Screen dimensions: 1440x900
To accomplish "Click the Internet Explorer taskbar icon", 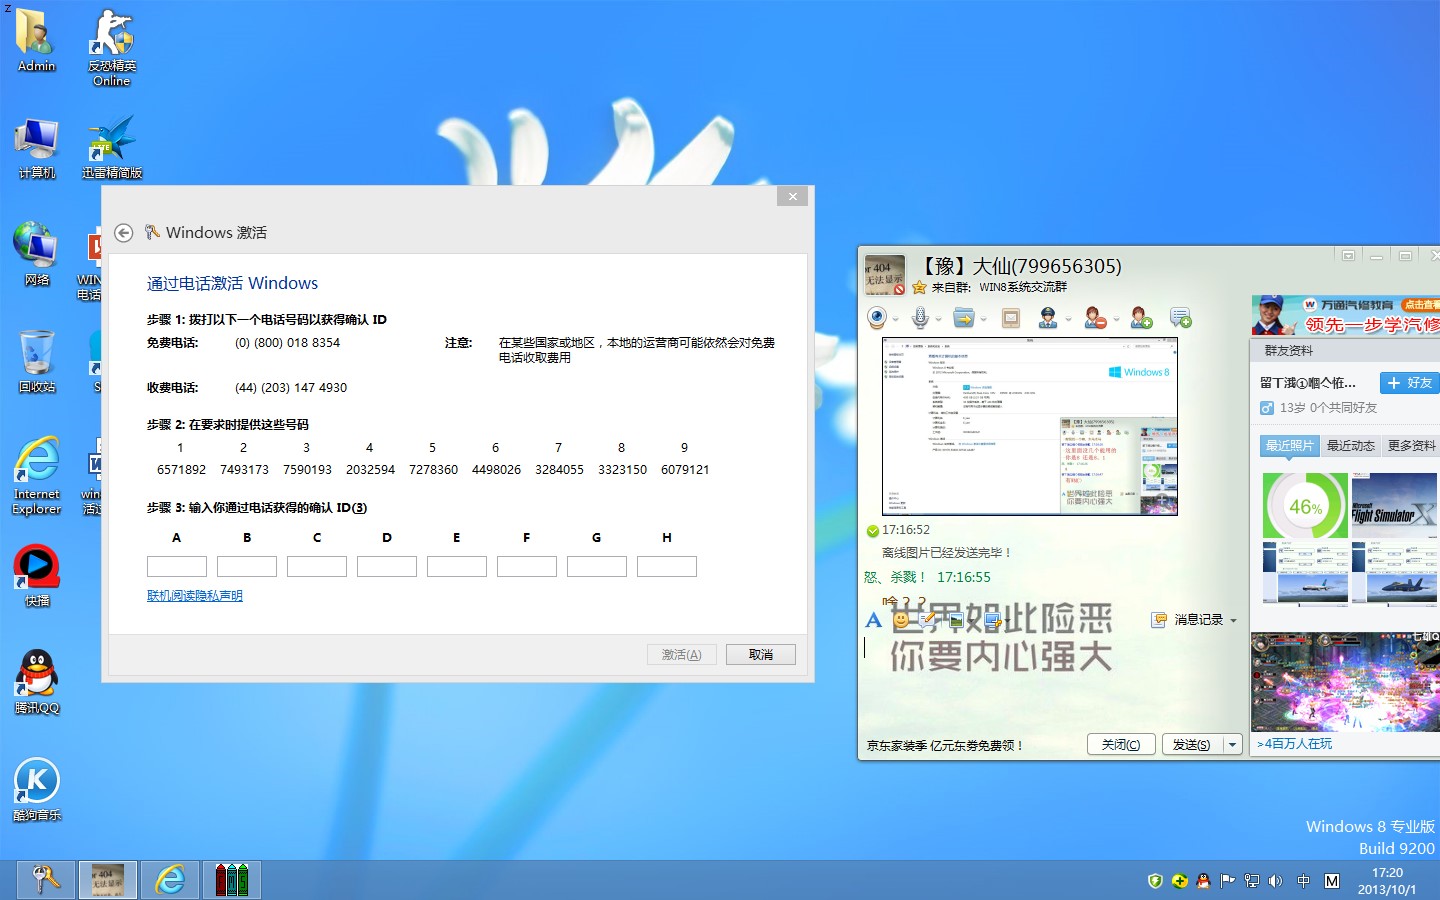I will [169, 880].
